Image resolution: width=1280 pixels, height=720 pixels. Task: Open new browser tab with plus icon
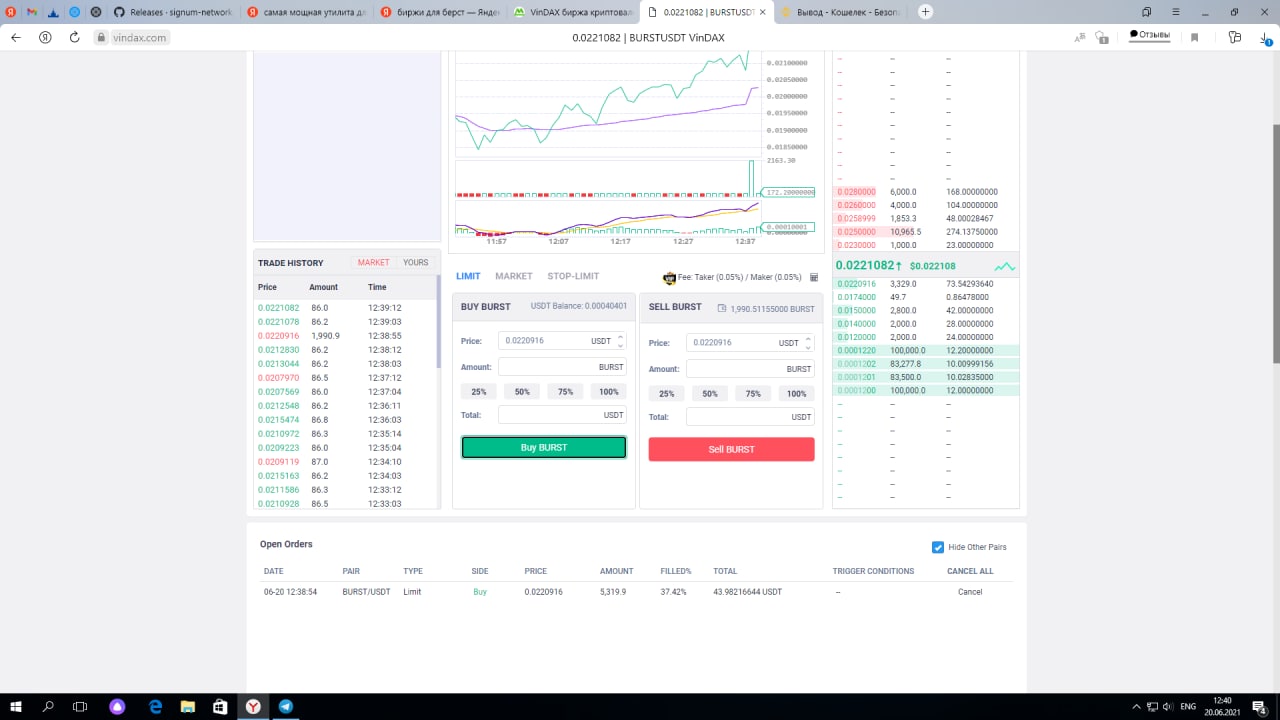925,12
